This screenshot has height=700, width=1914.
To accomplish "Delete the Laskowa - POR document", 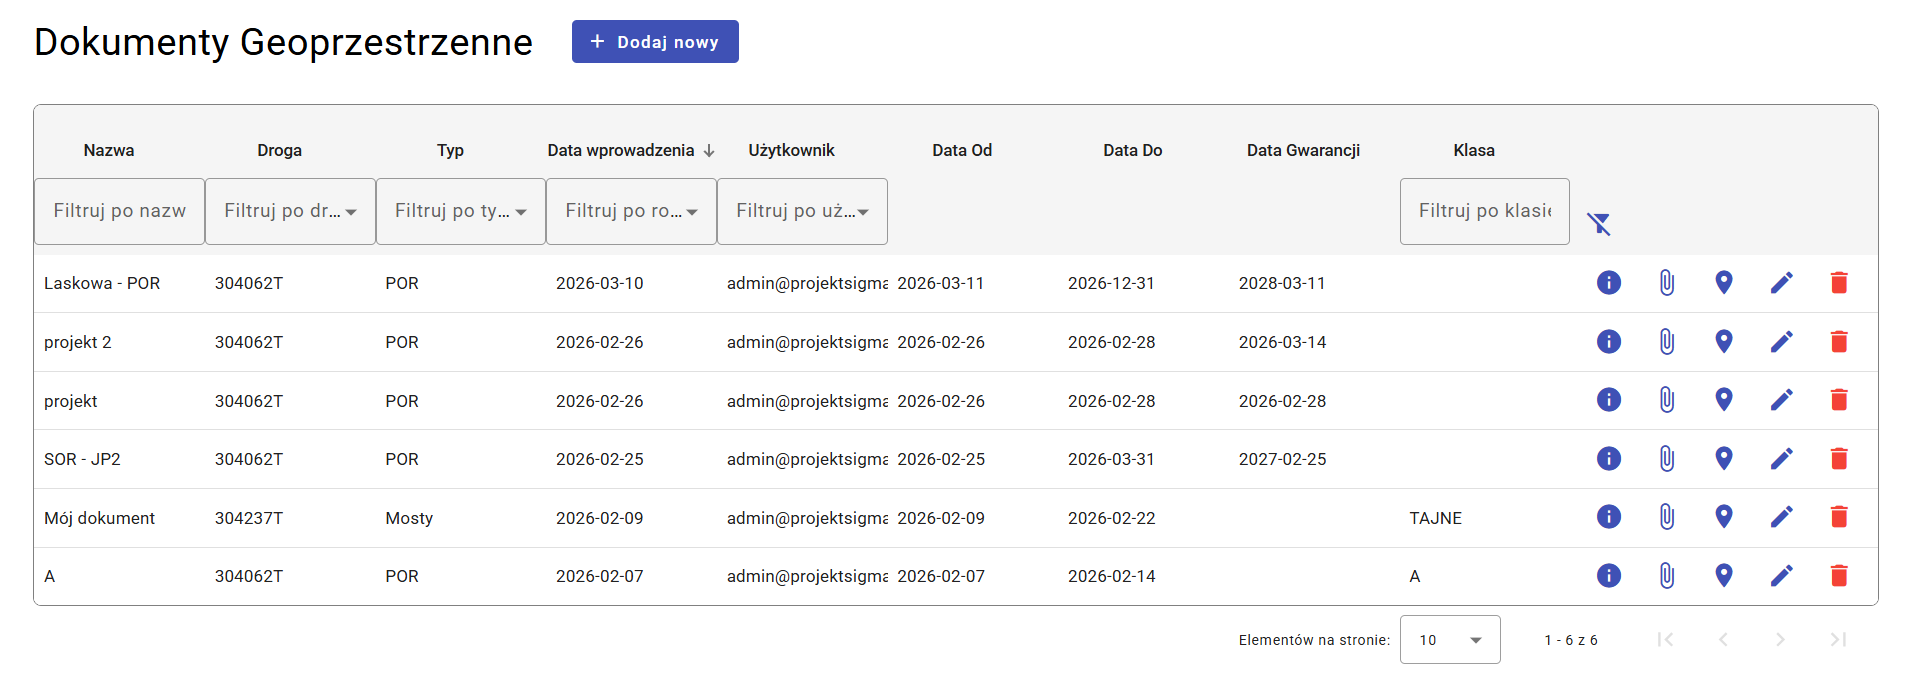I will tap(1838, 283).
